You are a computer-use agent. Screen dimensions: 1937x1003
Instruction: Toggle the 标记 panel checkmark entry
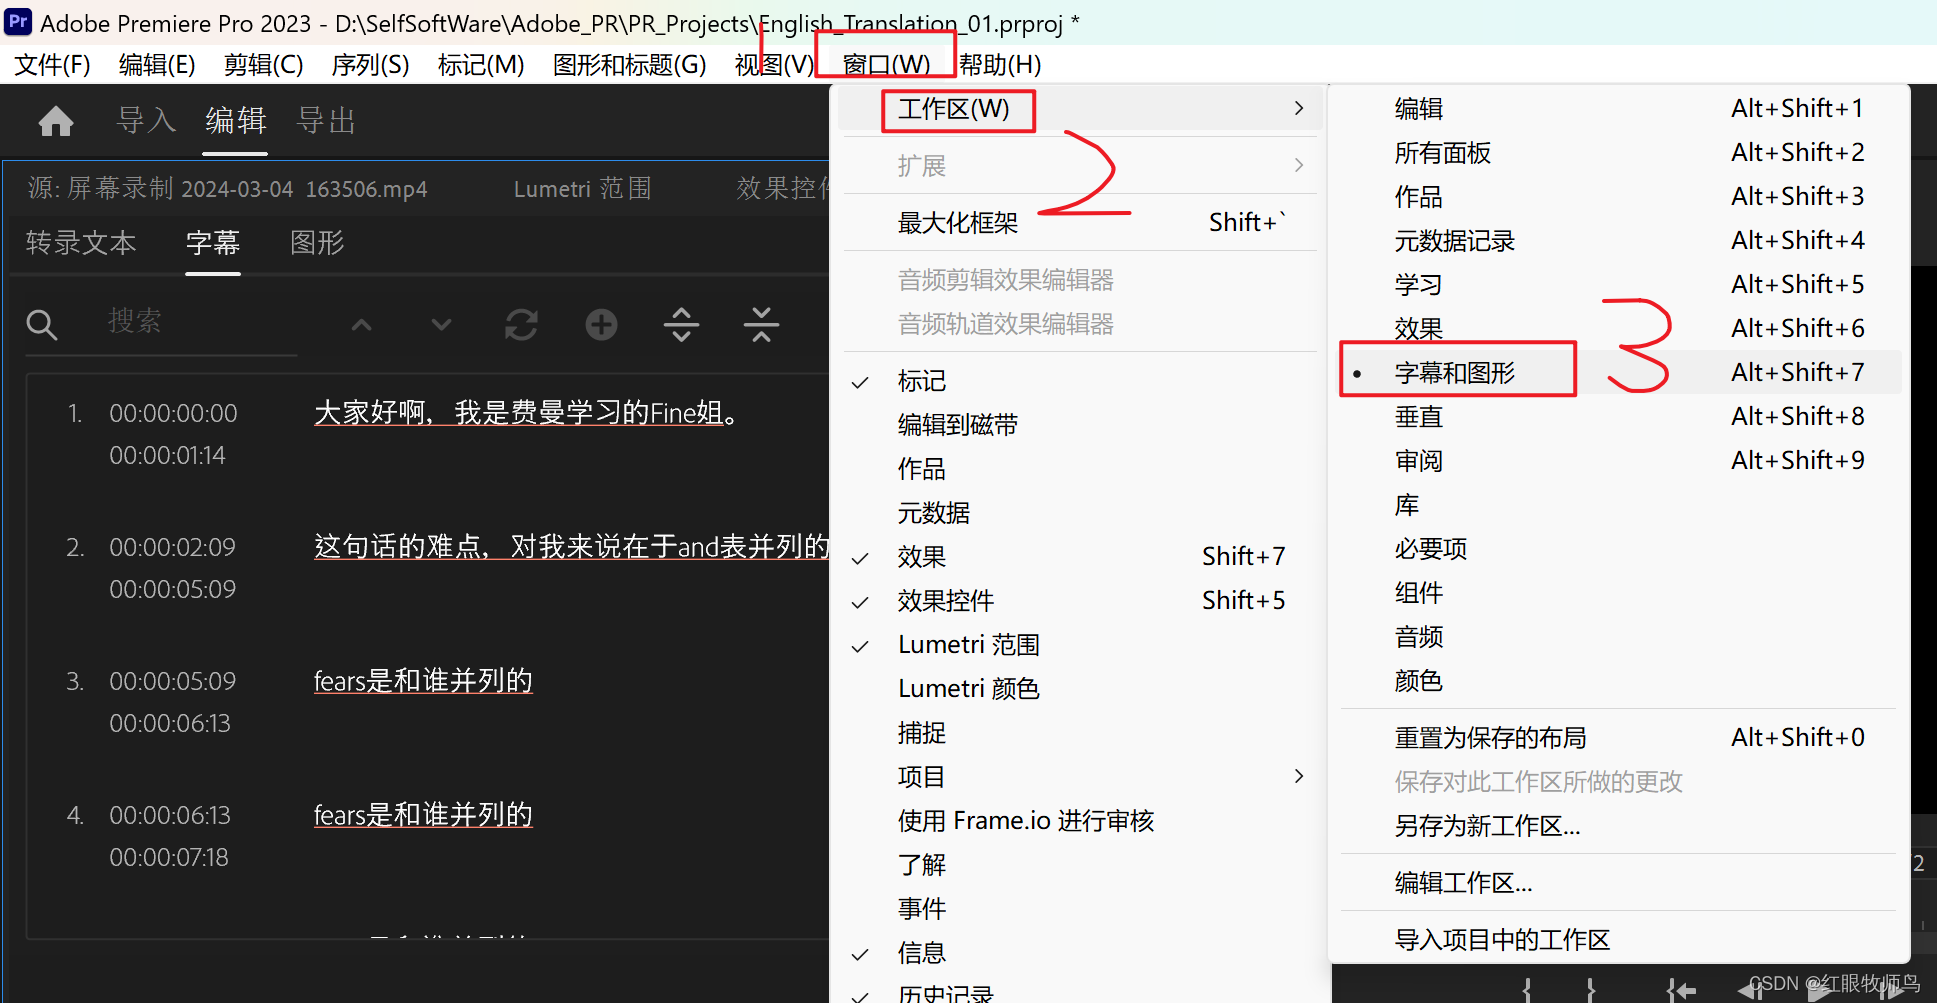[x=1080, y=381]
